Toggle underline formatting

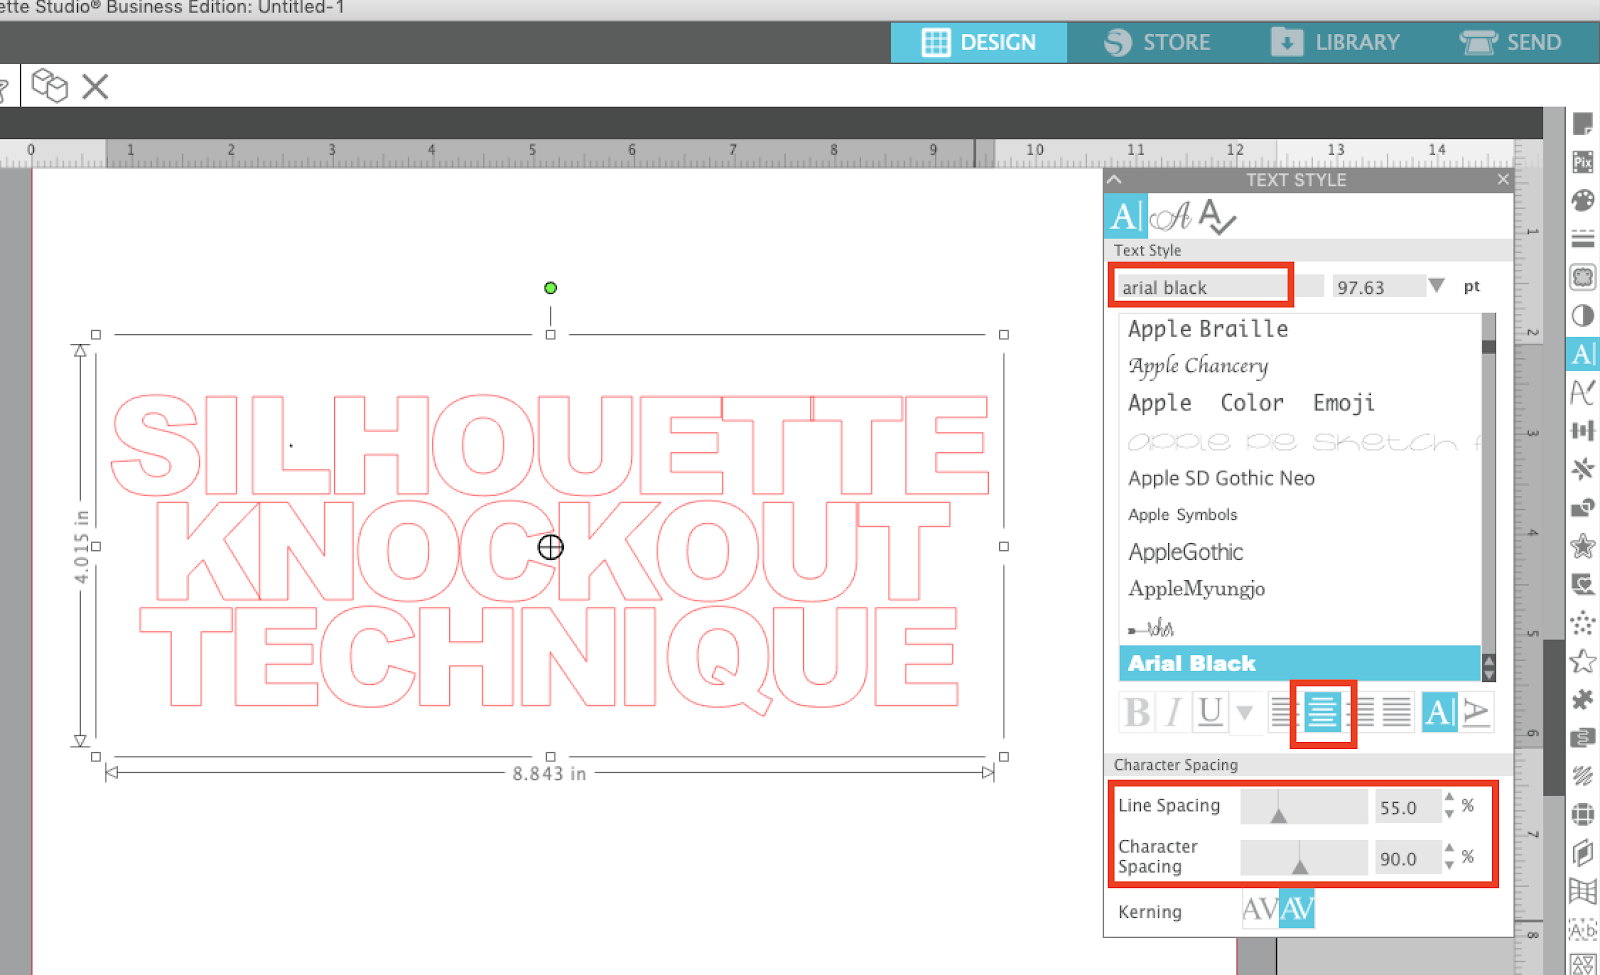1210,712
